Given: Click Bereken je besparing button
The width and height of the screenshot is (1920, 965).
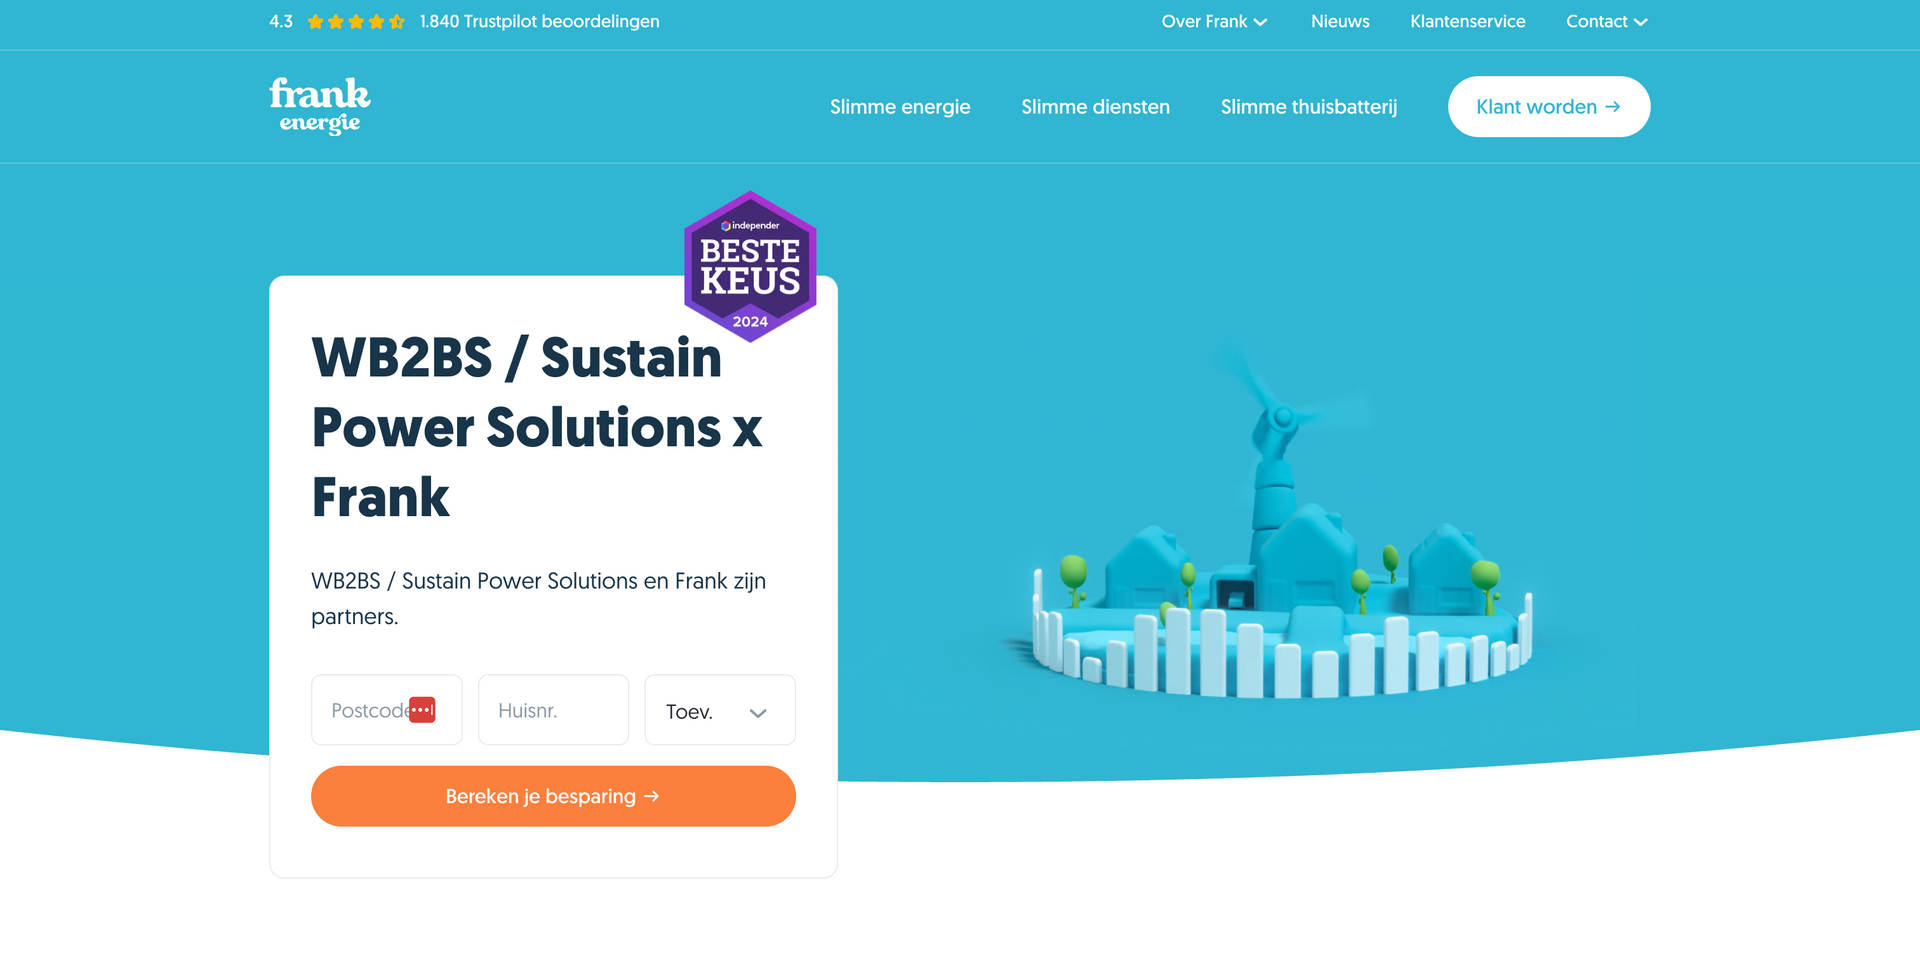Looking at the screenshot, I should tap(553, 796).
